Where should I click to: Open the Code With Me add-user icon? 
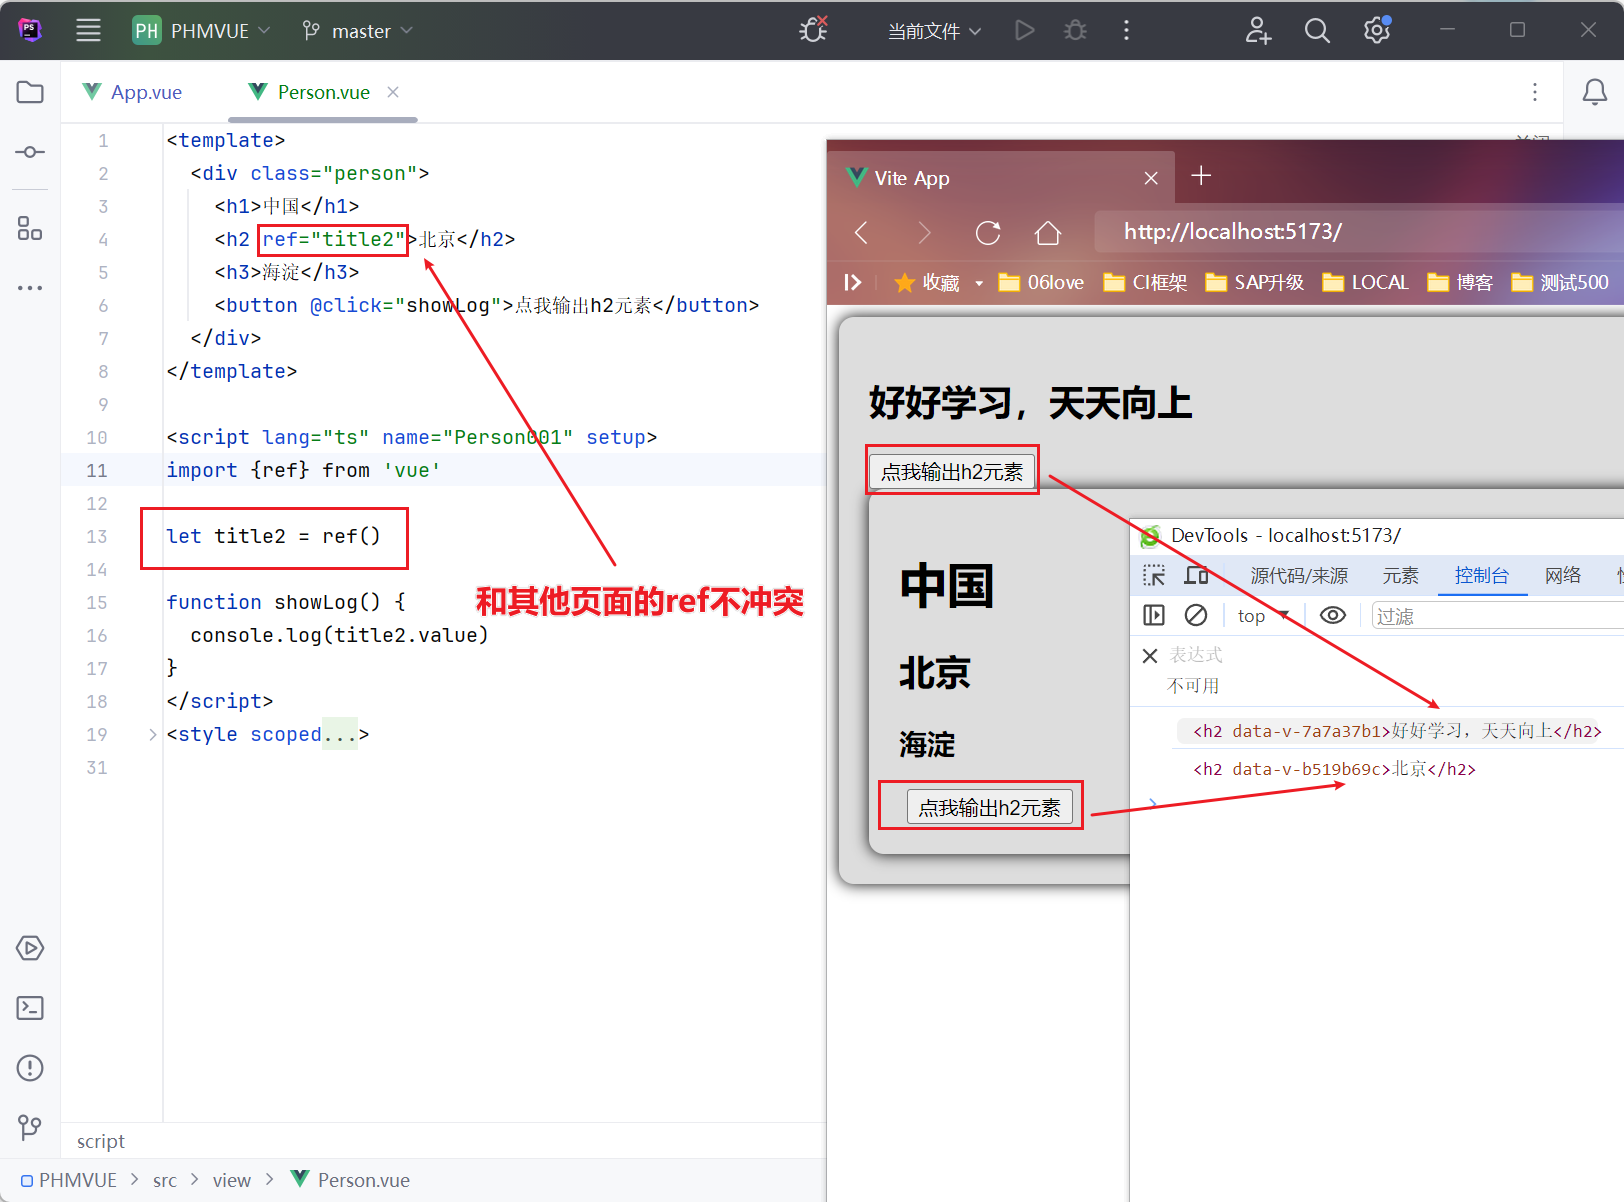pos(1258,30)
